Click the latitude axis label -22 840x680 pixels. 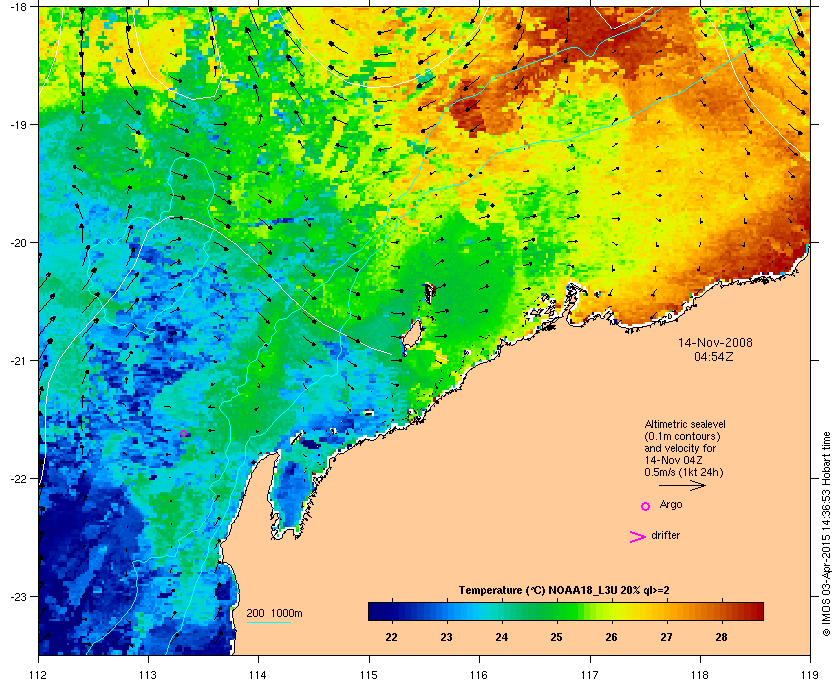coord(18,479)
